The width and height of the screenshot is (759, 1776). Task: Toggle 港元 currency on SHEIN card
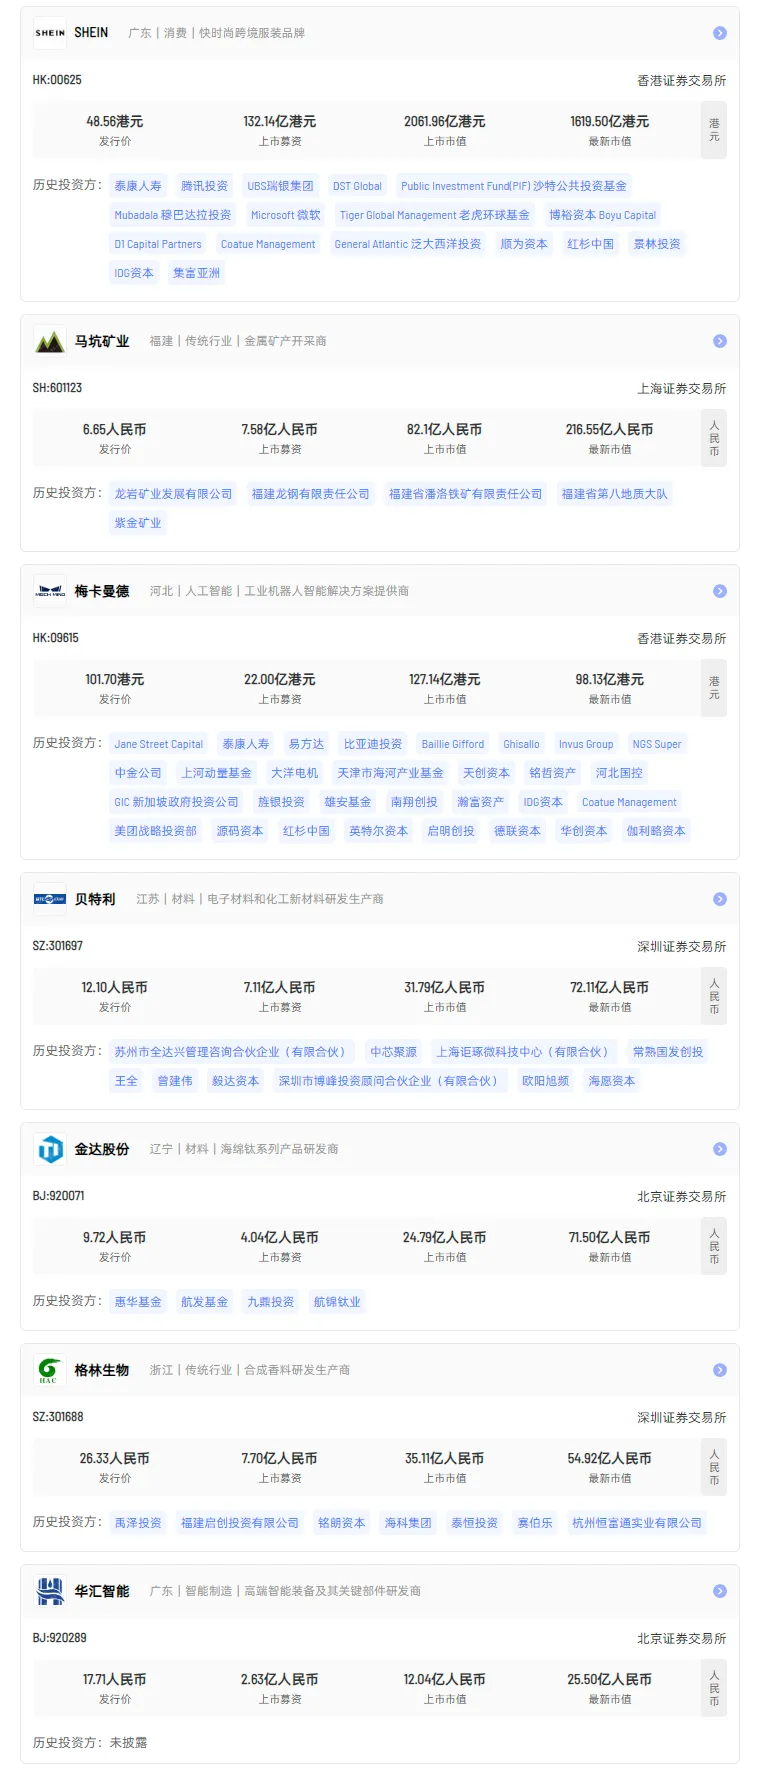point(714,130)
